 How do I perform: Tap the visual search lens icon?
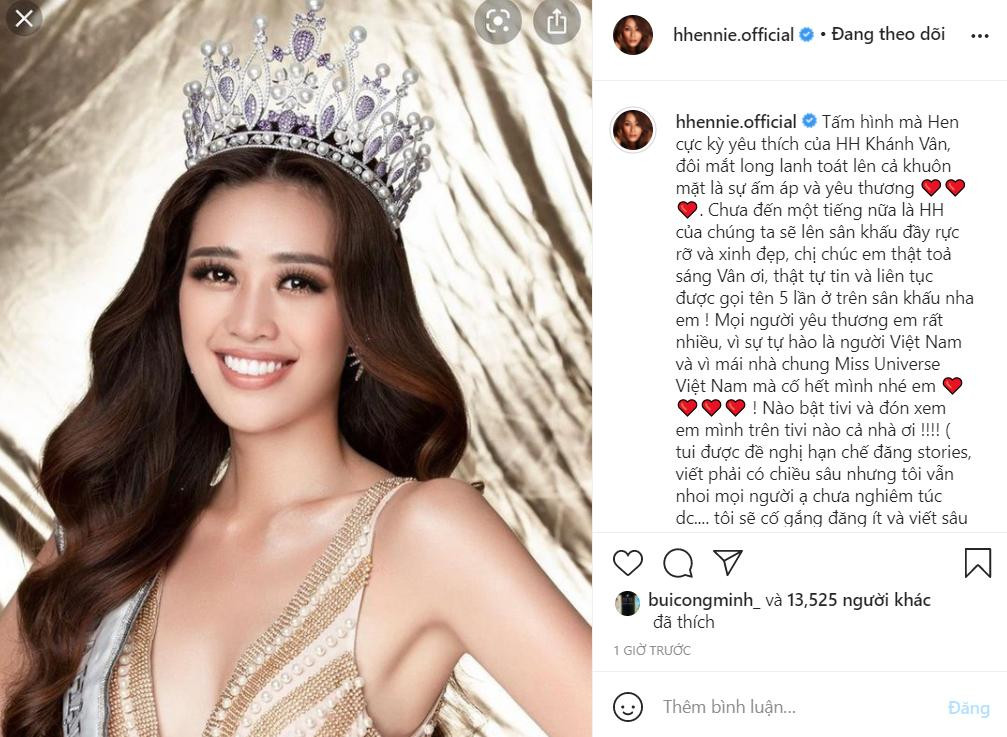pos(498,21)
